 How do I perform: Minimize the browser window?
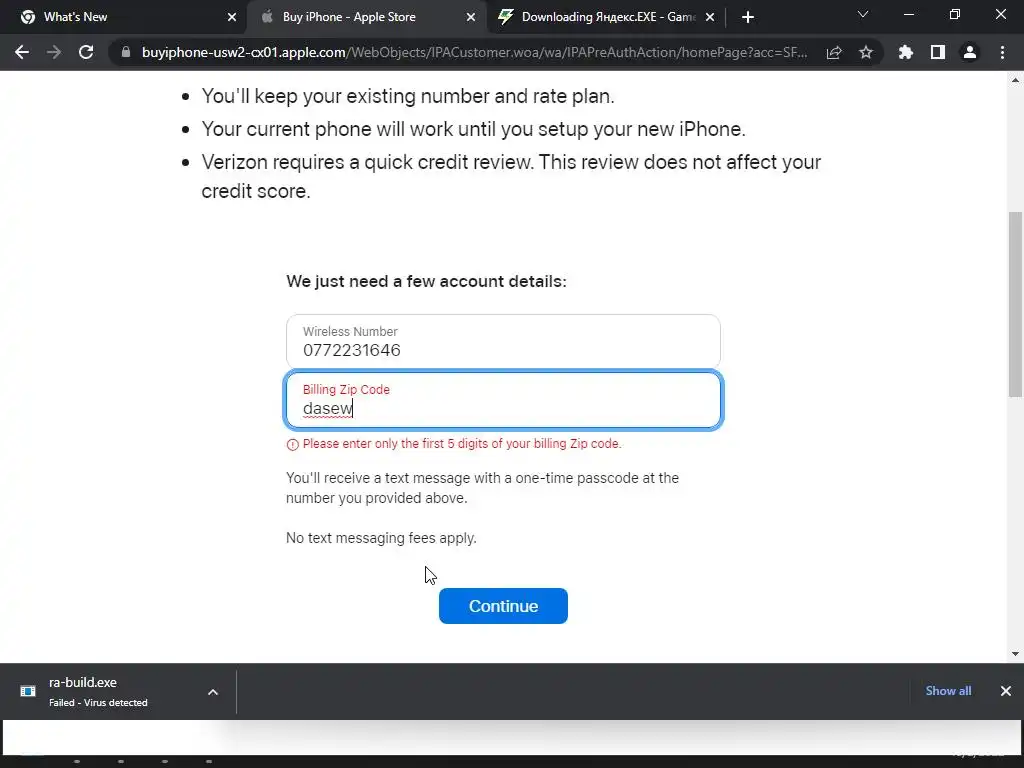tap(908, 14)
